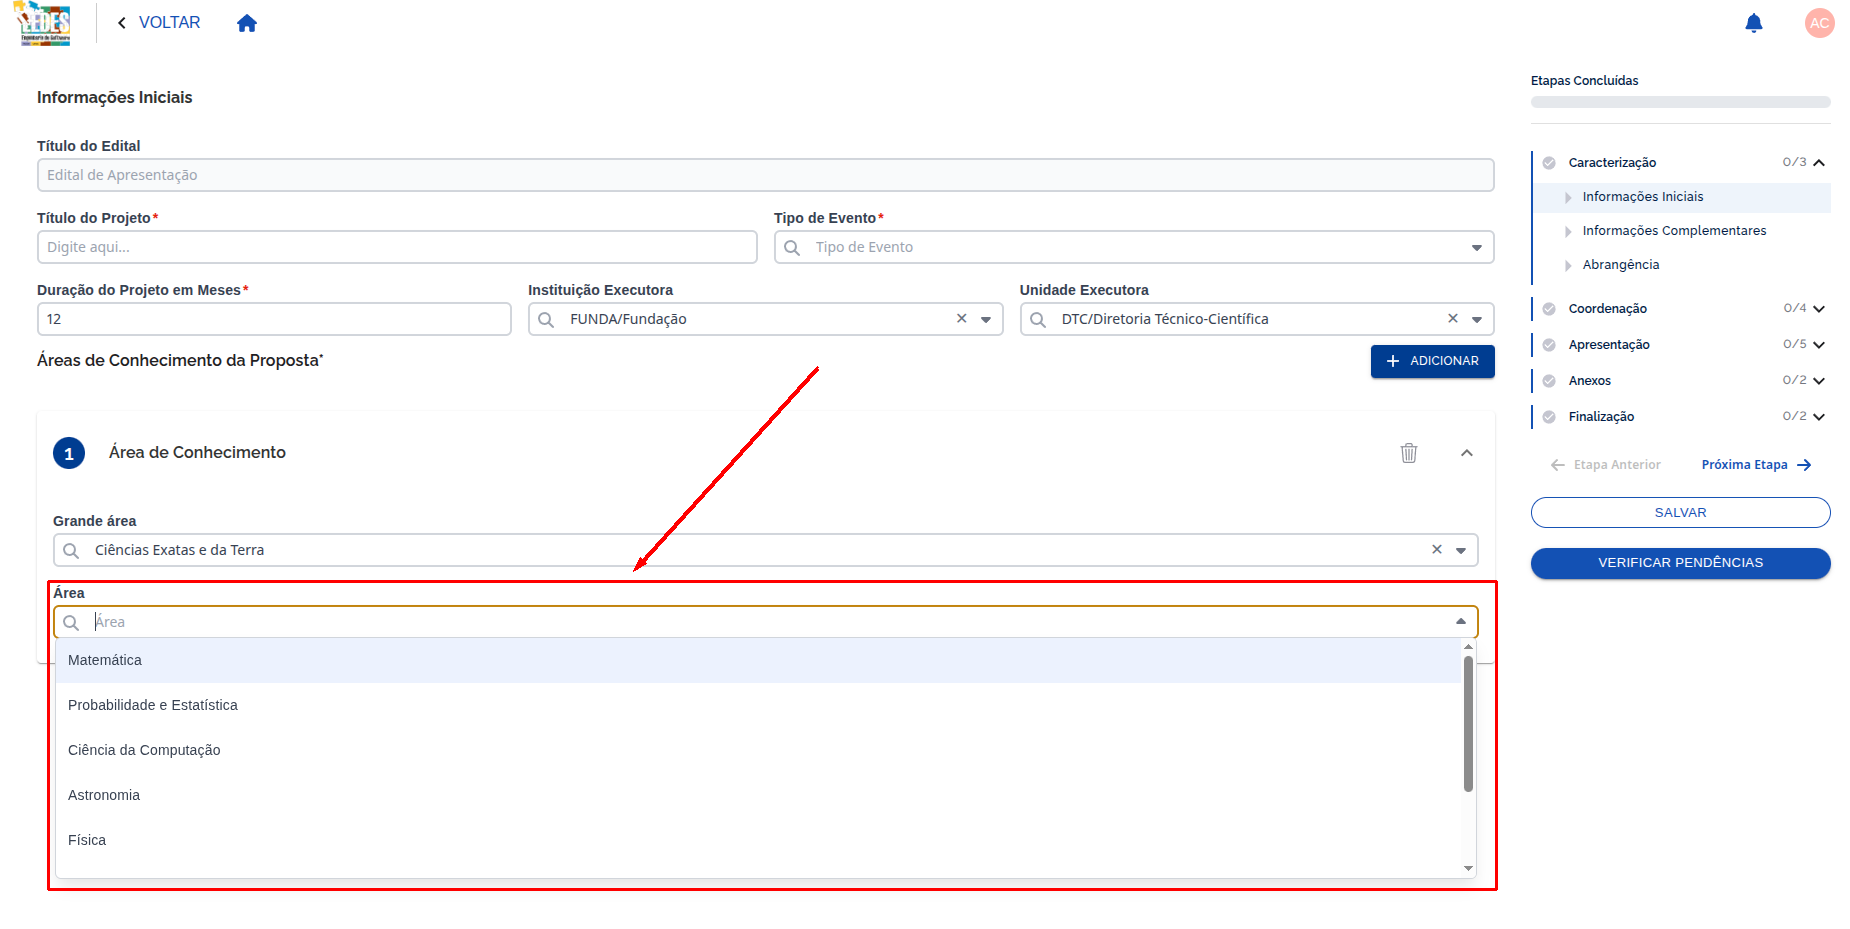Expand the Coordenação section

[1819, 309]
